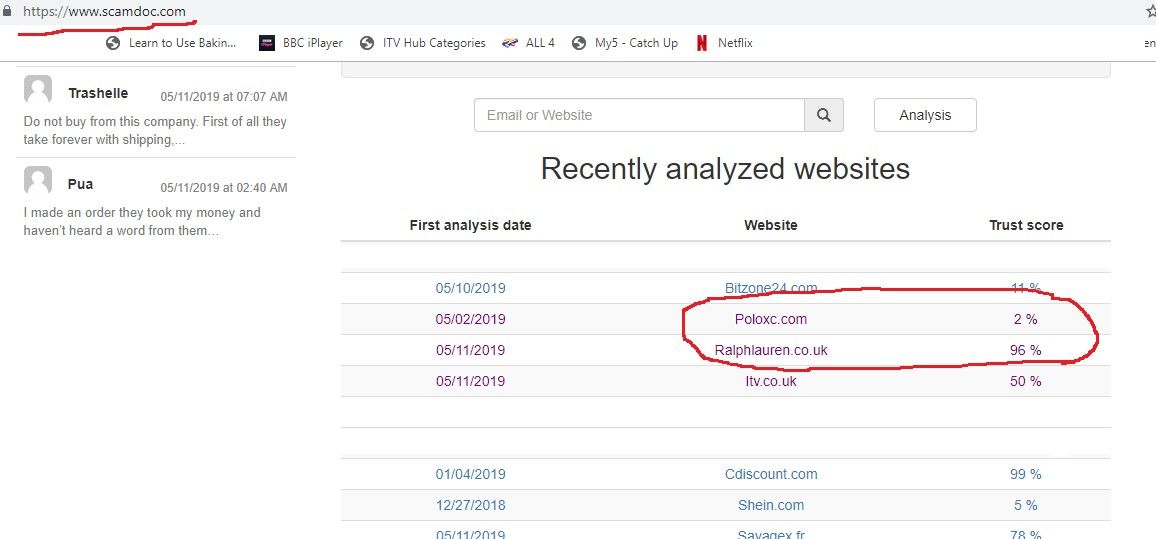Open the Cdiscount.com link
Screen dimensions: 1156x539
tap(771, 474)
